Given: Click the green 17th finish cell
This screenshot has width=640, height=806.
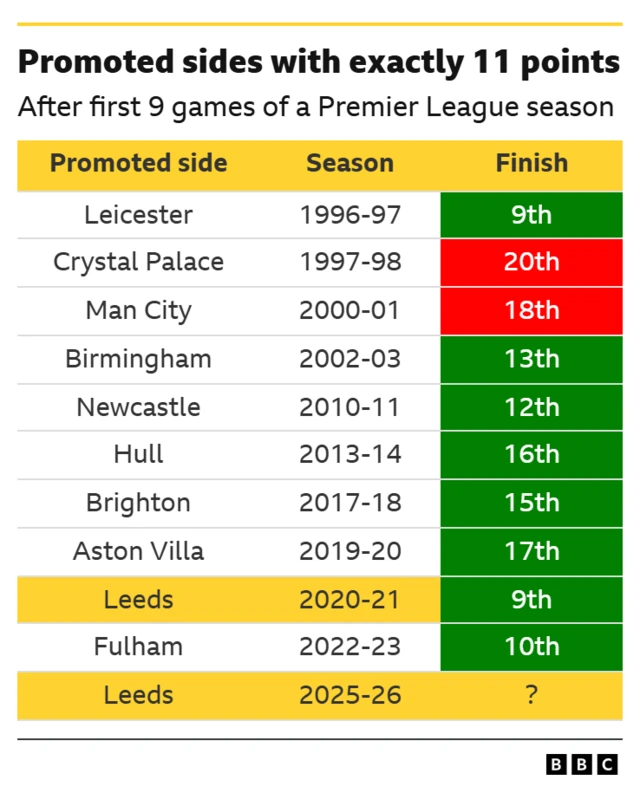Looking at the screenshot, I should click(531, 550).
